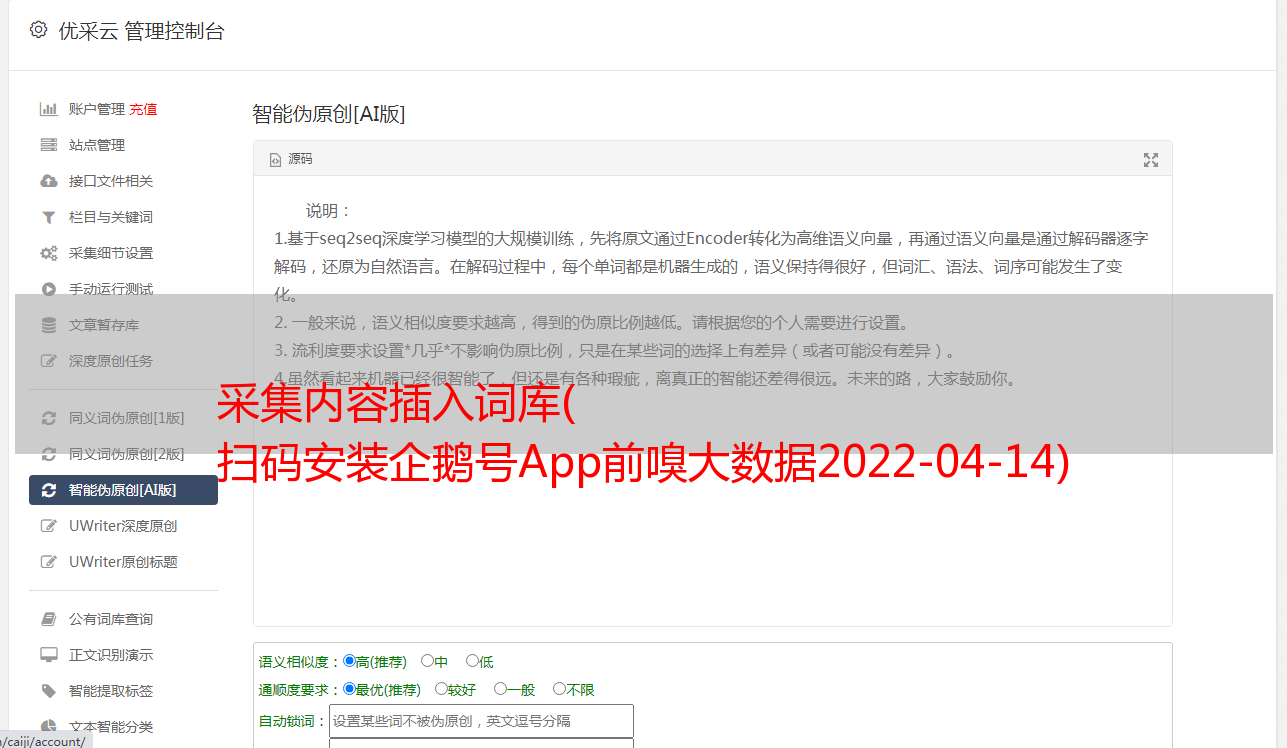
Task: Click the tag icon next to 智能提取标签
Action: click(48, 691)
